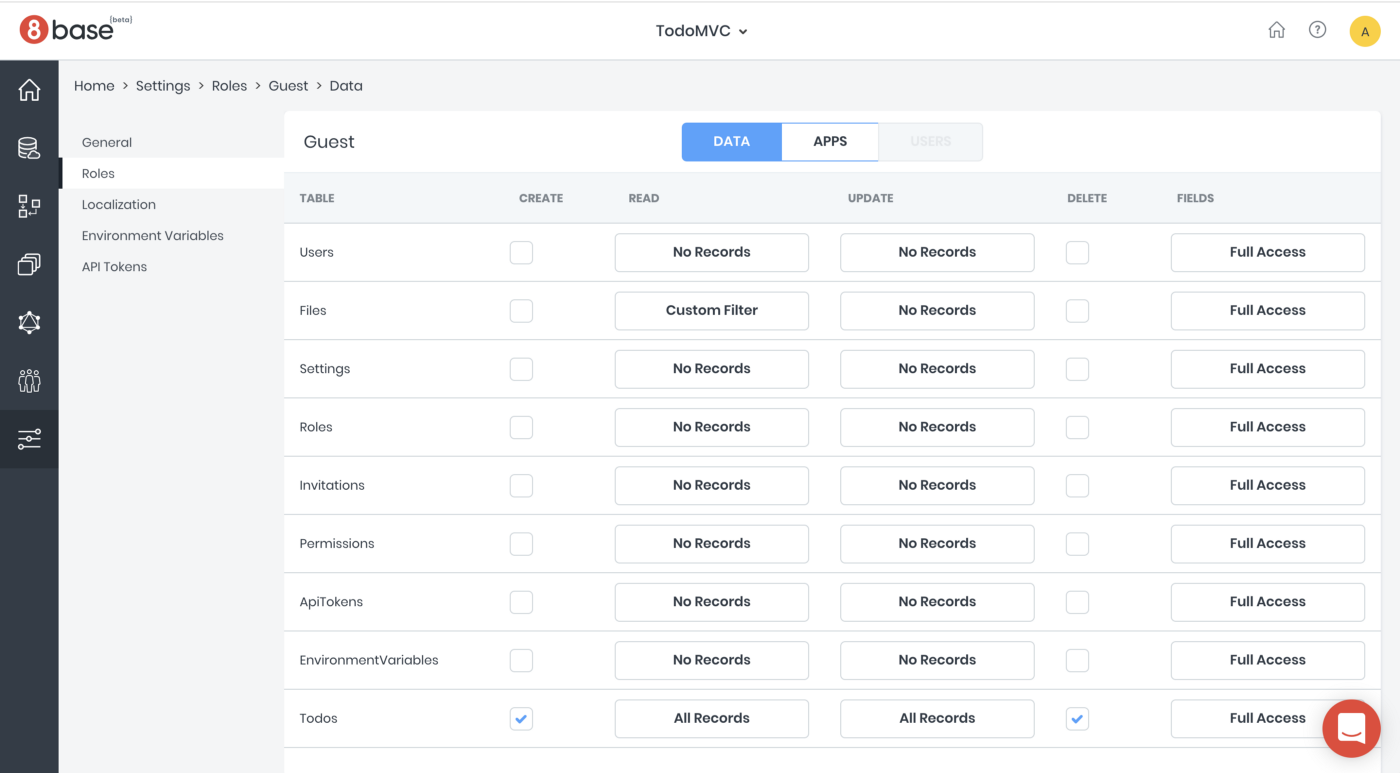Select the Localization menu item

click(118, 204)
